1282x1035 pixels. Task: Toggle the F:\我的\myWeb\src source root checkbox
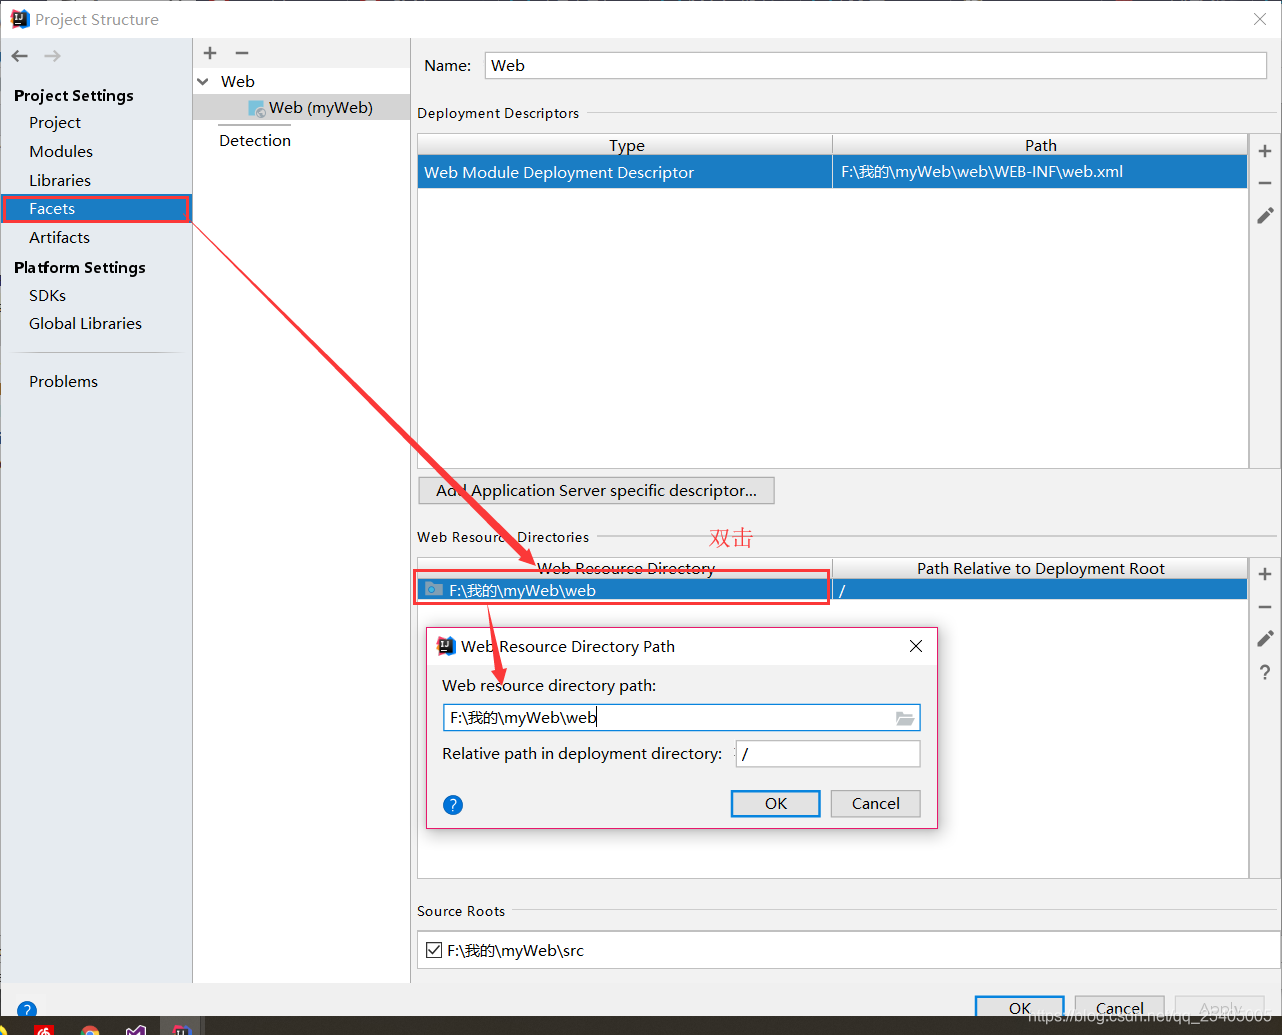pyautogui.click(x=434, y=950)
